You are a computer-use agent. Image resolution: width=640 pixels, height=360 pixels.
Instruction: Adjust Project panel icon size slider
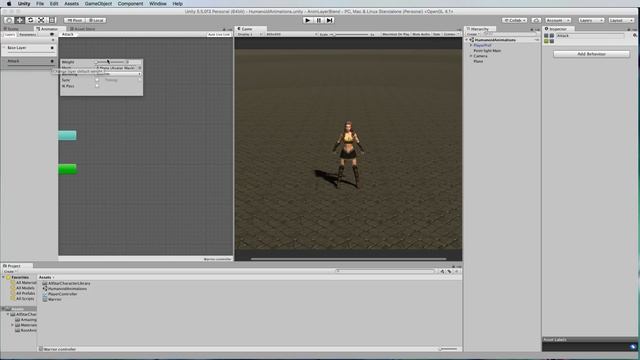449,349
